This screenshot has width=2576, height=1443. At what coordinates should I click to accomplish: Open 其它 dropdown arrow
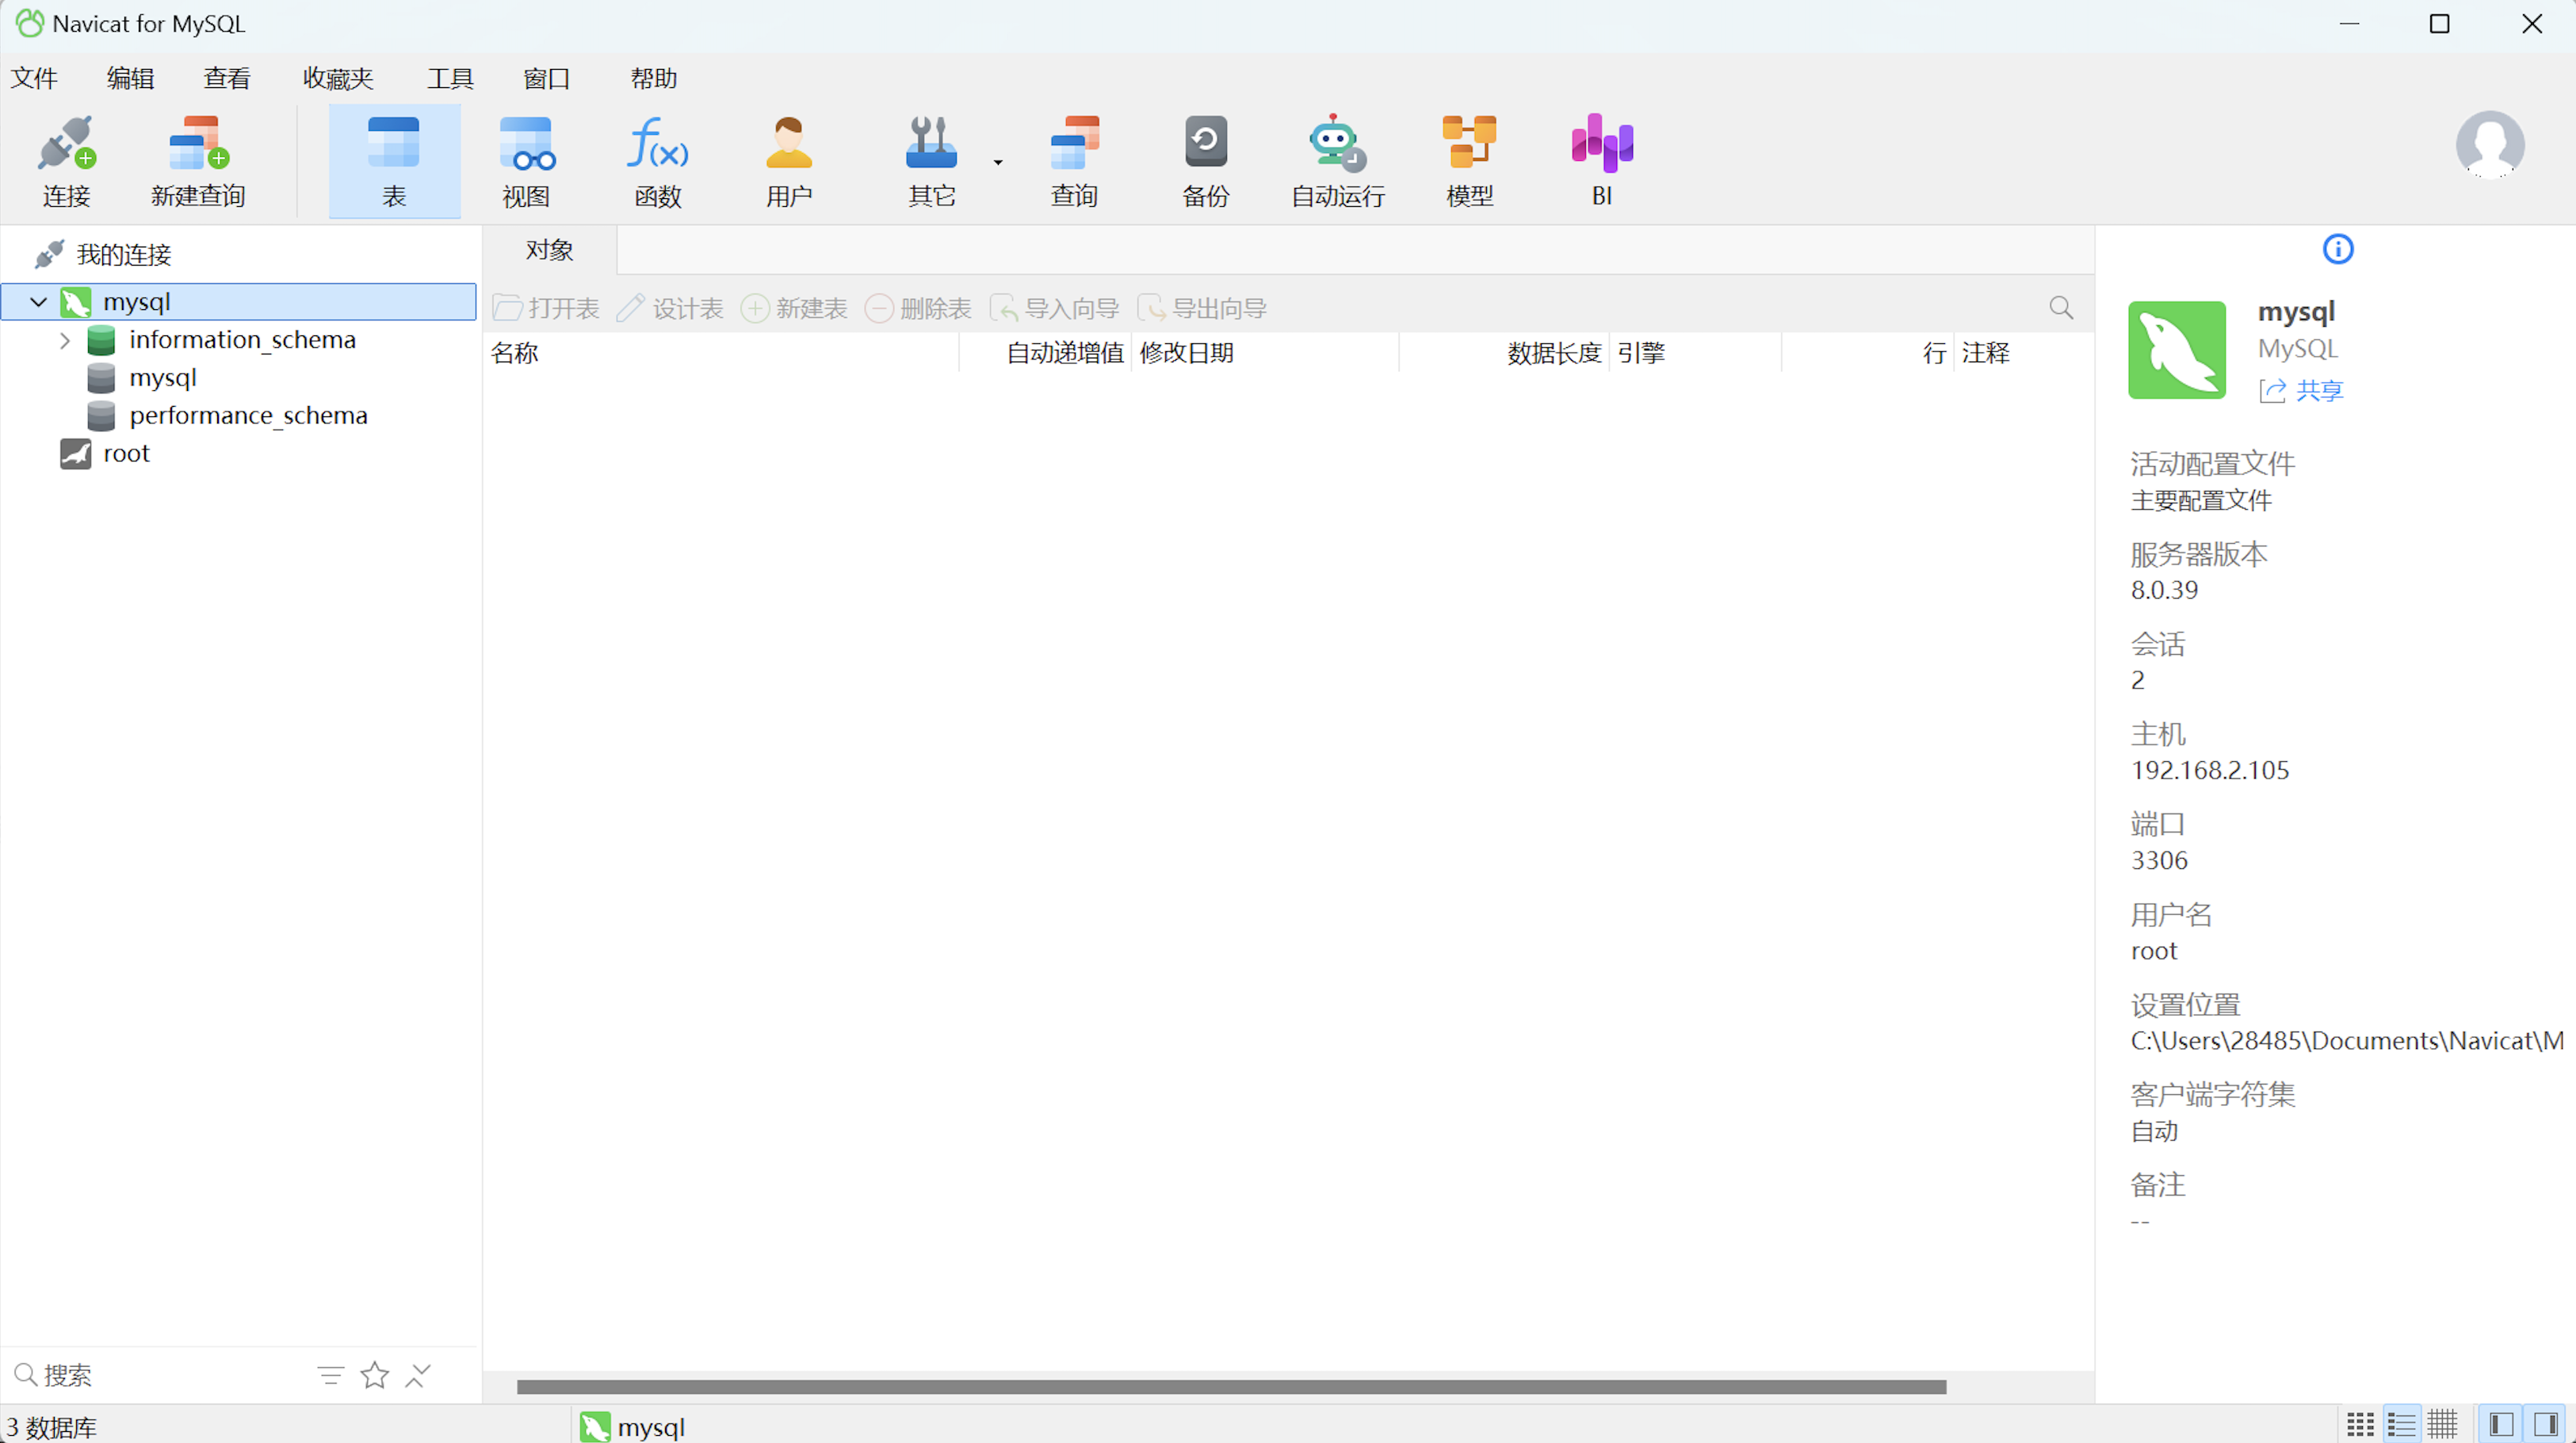998,162
